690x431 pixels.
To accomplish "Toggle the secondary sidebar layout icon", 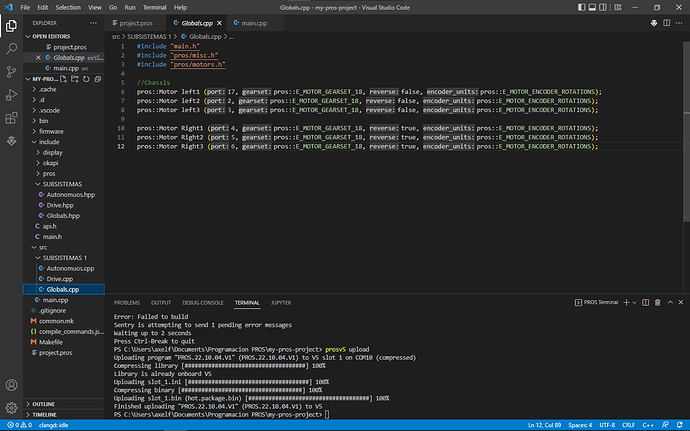I will pos(603,7).
